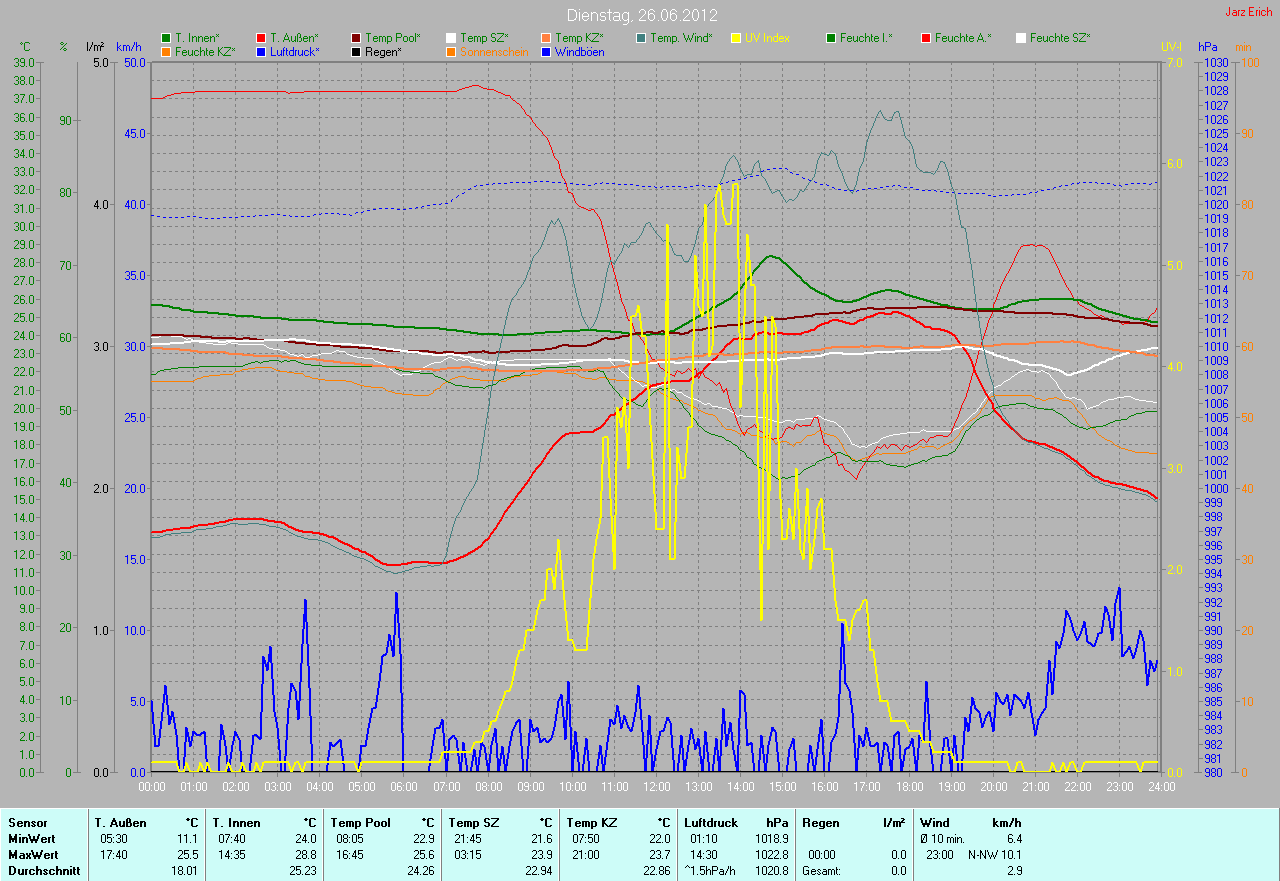Click the Feuchte I. legend label
Screen dimensions: 1280x881
click(866, 38)
